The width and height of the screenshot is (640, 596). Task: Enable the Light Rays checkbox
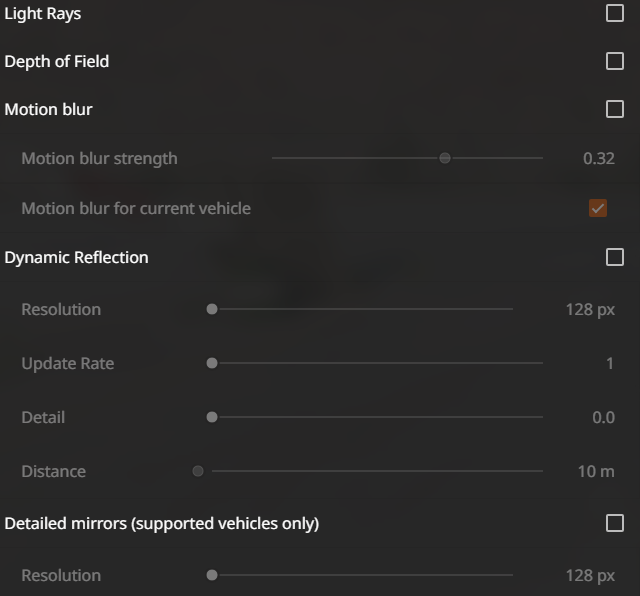pos(615,13)
